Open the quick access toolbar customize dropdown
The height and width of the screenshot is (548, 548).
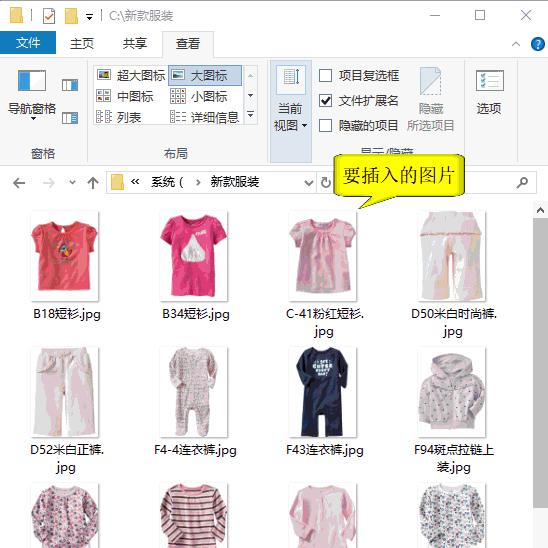point(89,17)
